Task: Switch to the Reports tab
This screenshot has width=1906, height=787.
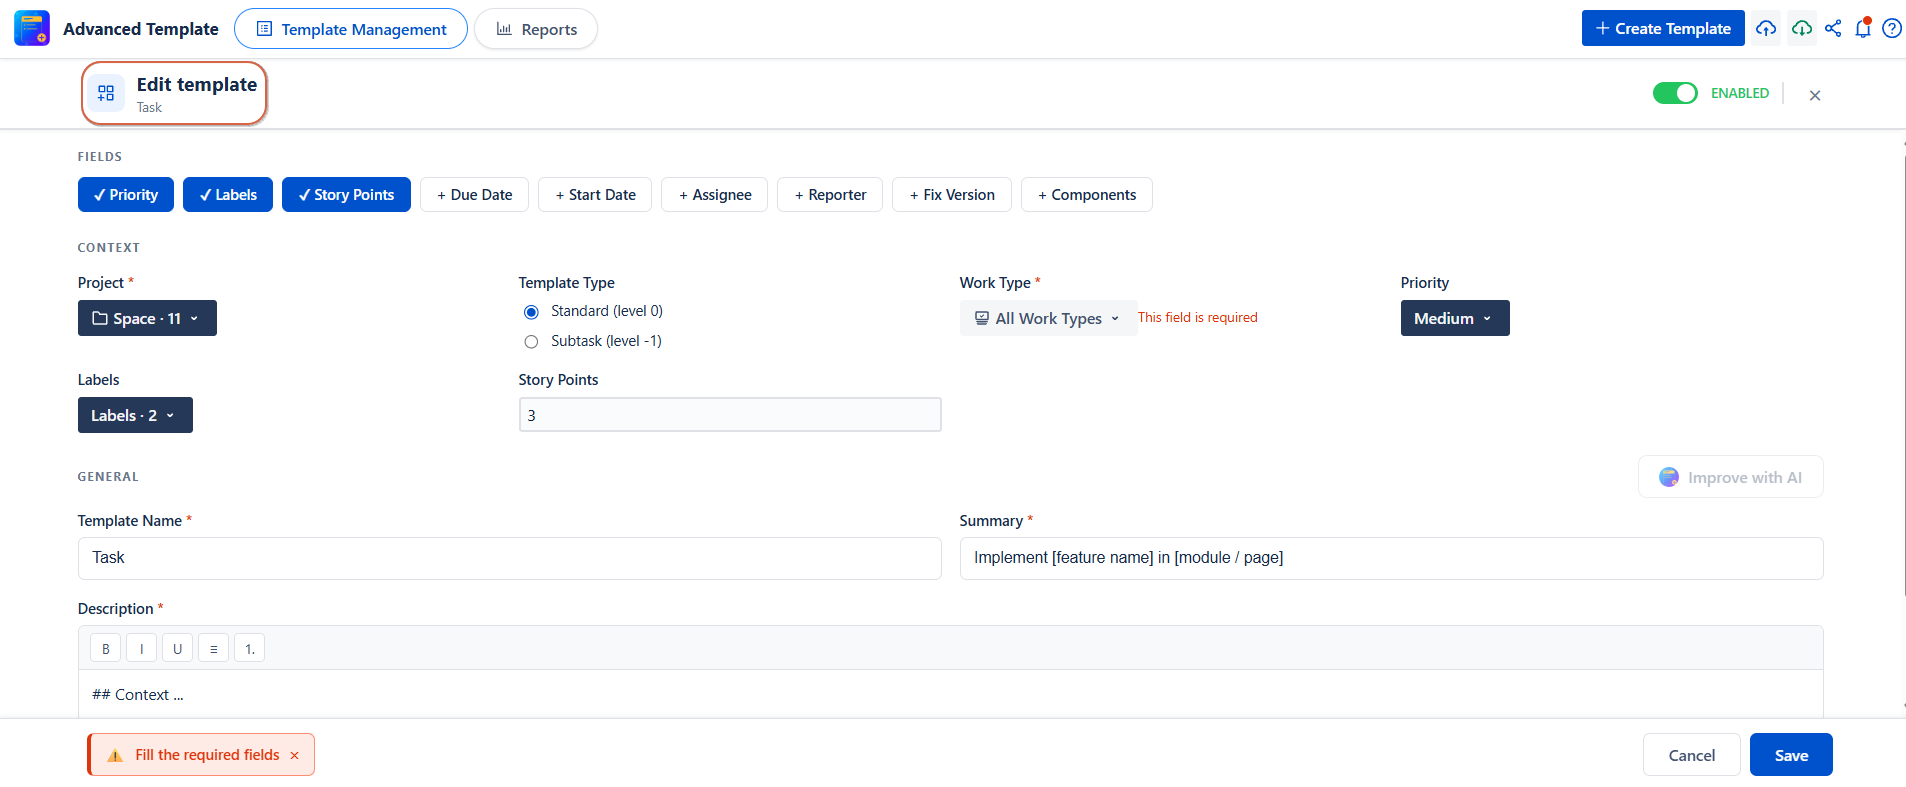Action: (536, 29)
